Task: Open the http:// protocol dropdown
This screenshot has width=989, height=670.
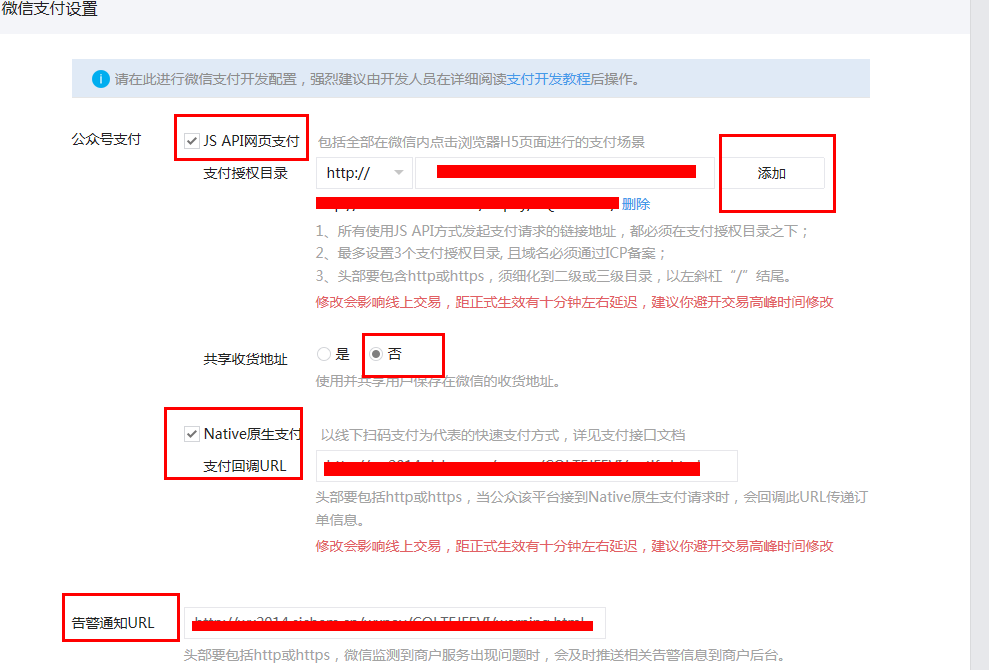Action: point(365,173)
